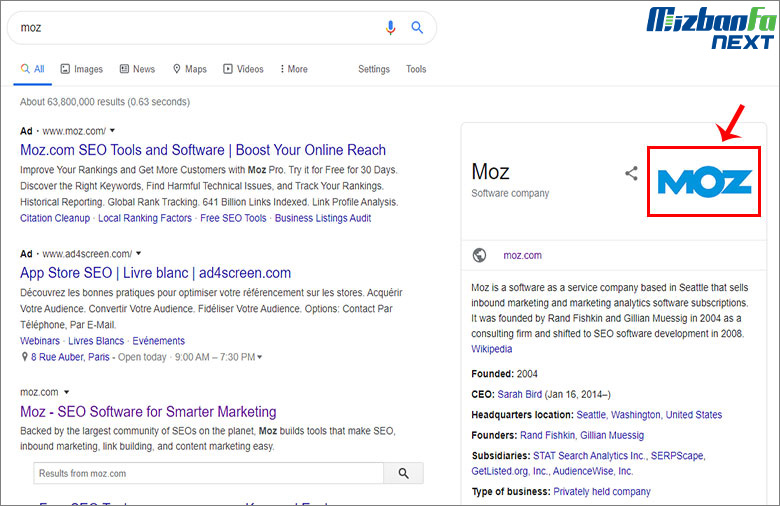The height and width of the screenshot is (506, 780).
Task: Submit the 'Results from moz.com' search button
Action: point(403,473)
